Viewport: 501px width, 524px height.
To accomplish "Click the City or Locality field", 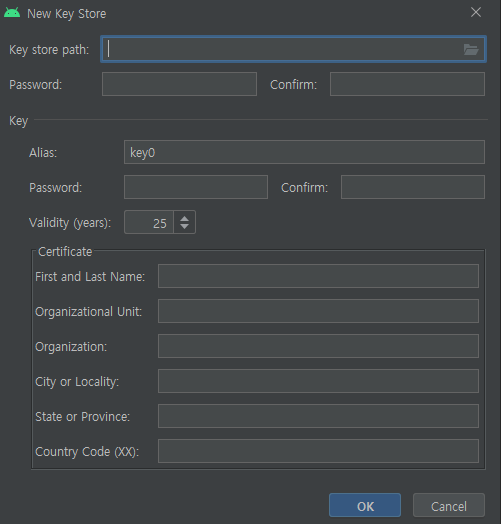I will pyautogui.click(x=318, y=381).
